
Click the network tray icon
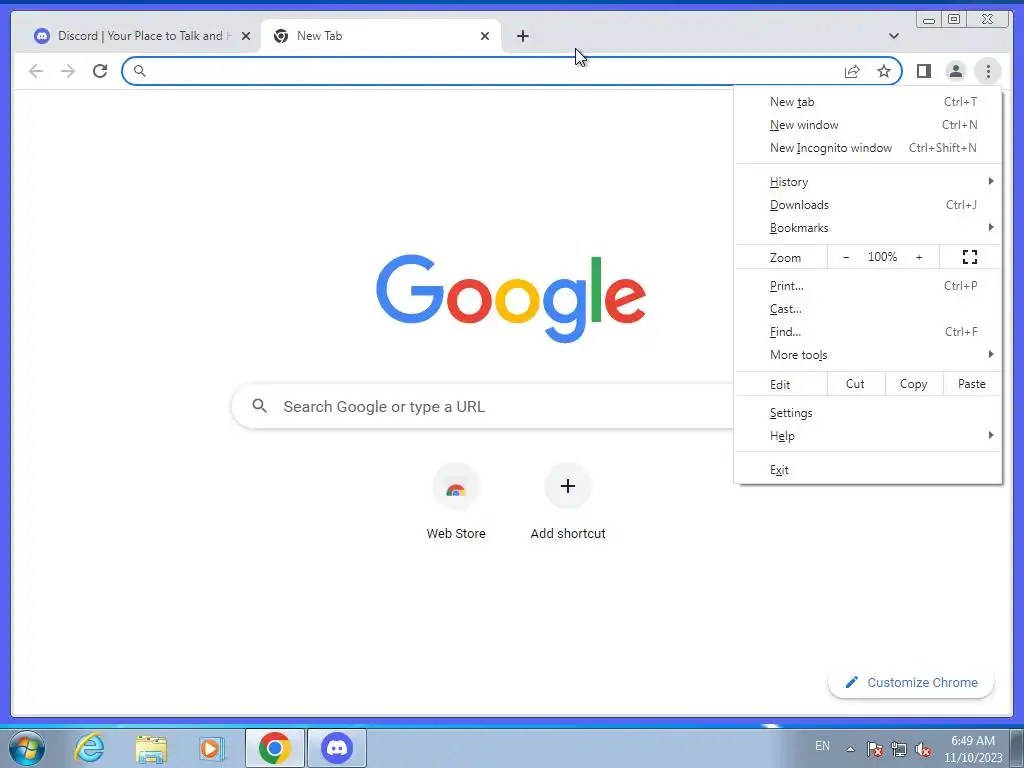point(899,749)
